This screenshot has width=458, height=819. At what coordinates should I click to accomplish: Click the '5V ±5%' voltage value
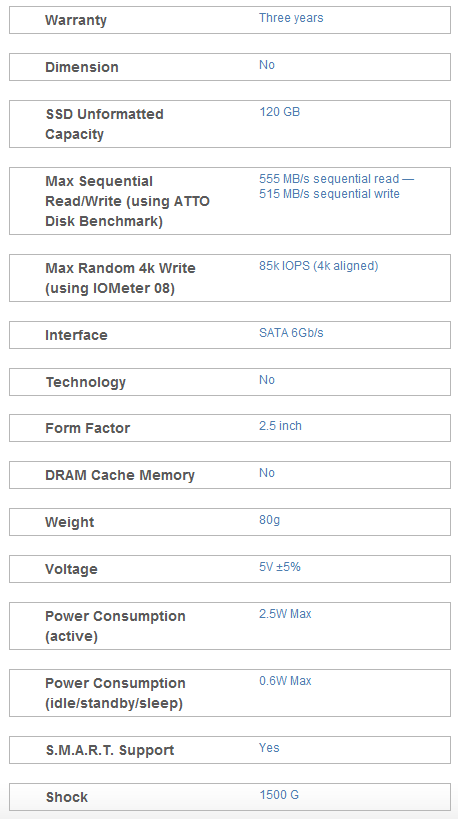[279, 567]
